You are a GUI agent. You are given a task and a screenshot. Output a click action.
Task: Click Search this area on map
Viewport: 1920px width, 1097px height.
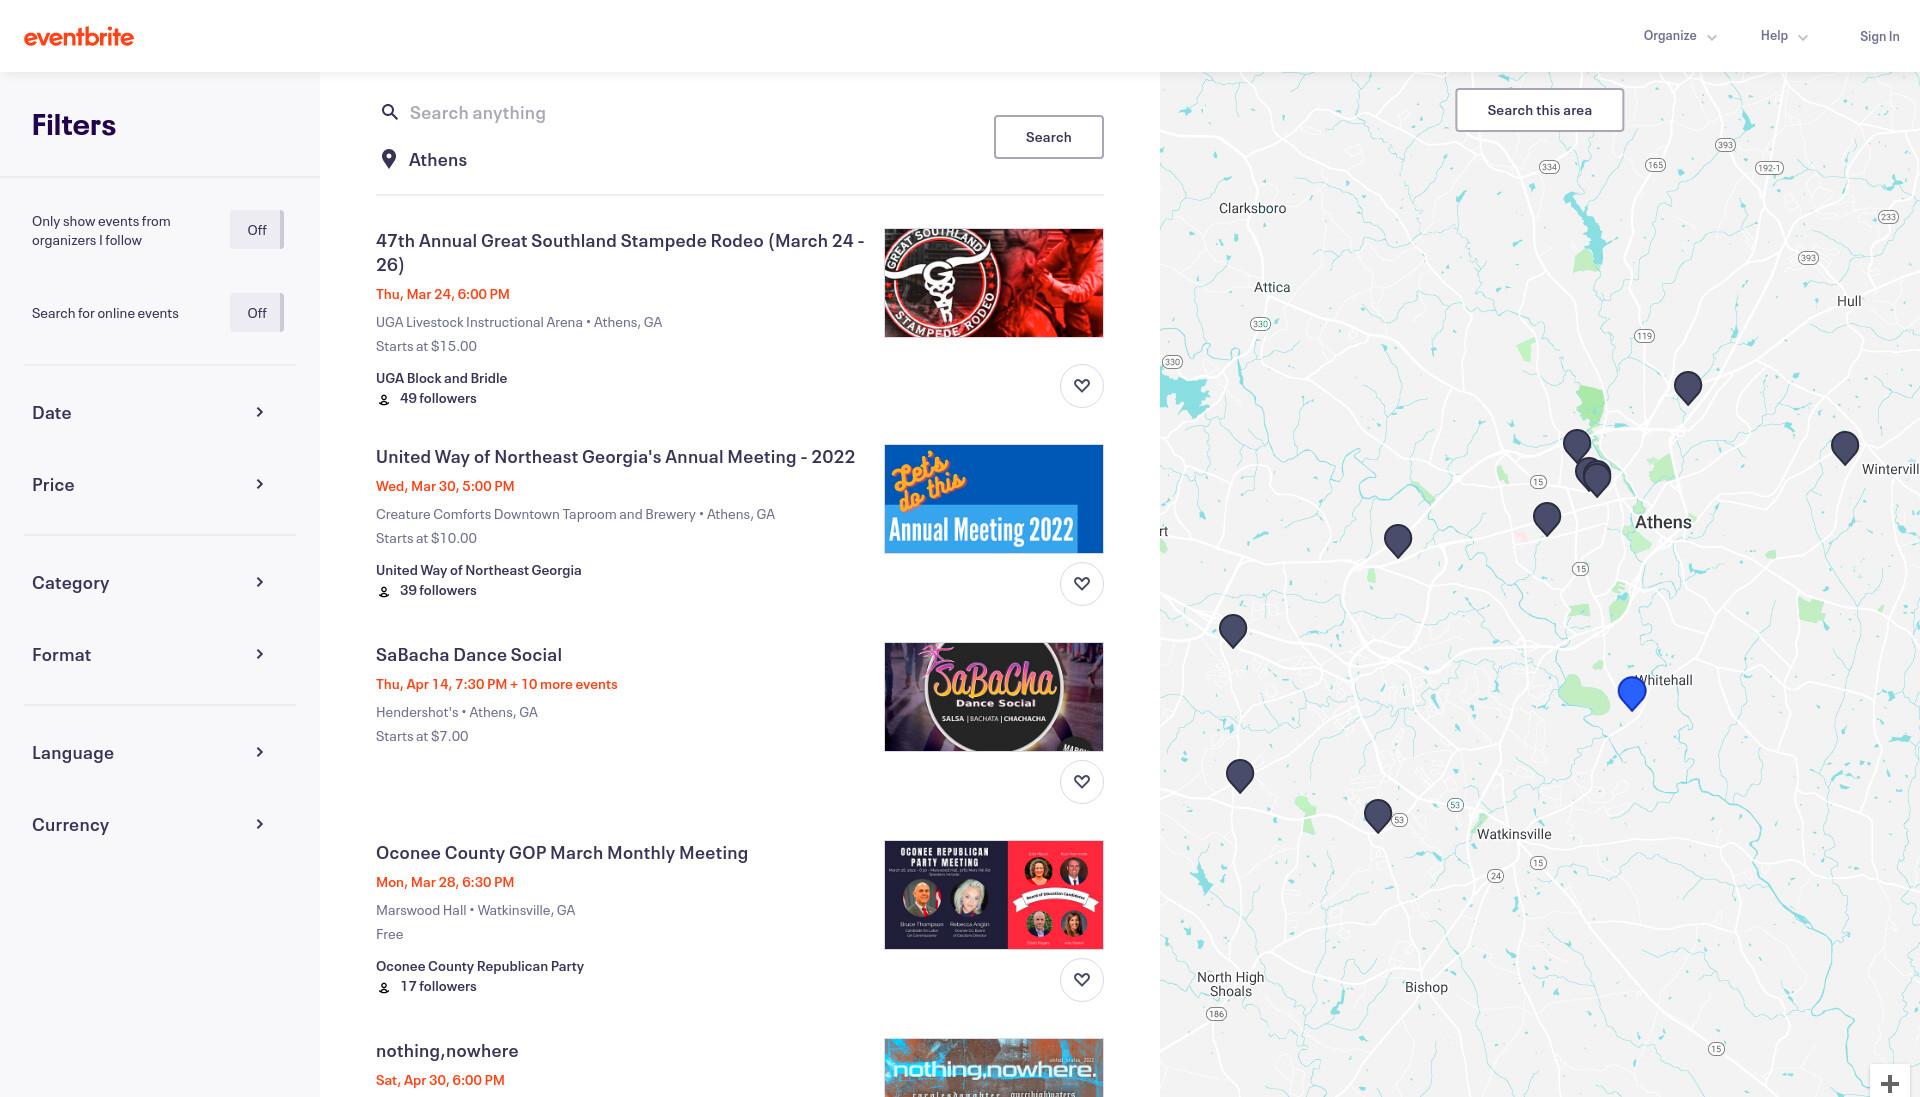pyautogui.click(x=1539, y=110)
